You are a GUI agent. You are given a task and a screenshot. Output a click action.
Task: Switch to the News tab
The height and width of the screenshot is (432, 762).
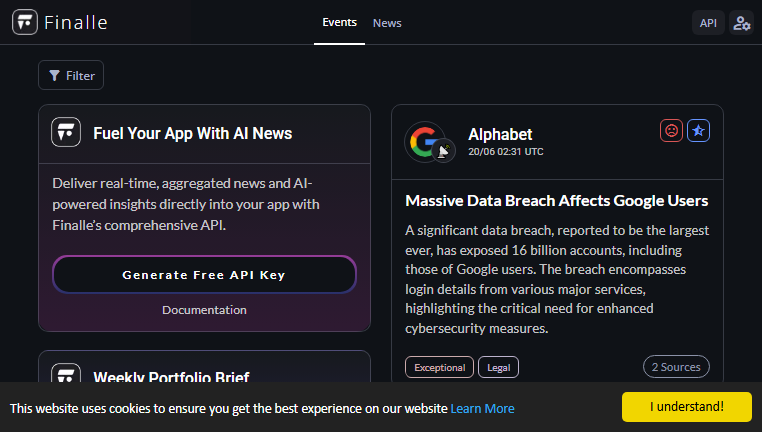coord(387,23)
